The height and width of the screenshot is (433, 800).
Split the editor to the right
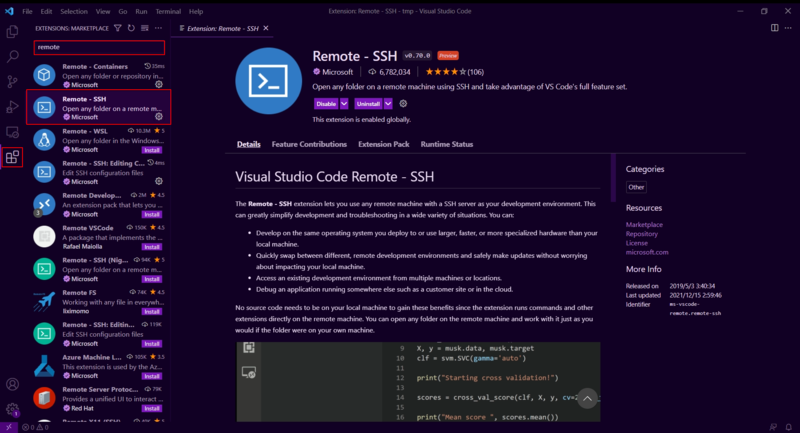(x=774, y=28)
